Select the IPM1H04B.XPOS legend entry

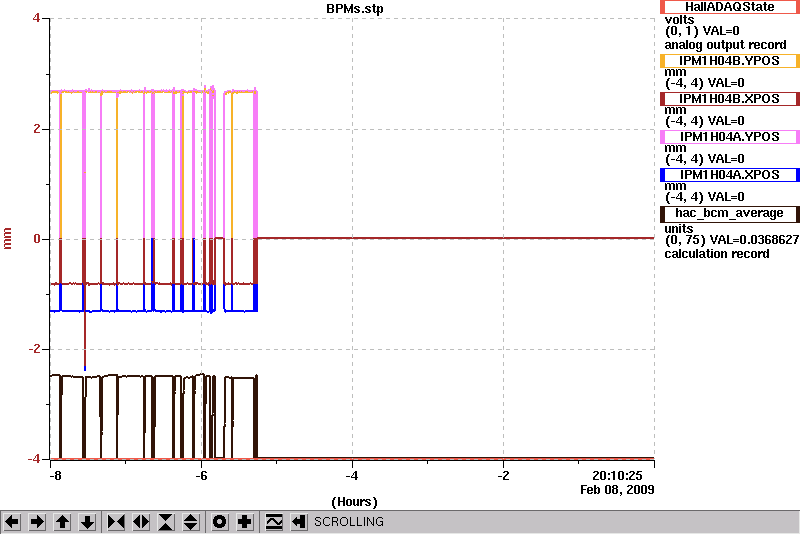click(x=730, y=98)
